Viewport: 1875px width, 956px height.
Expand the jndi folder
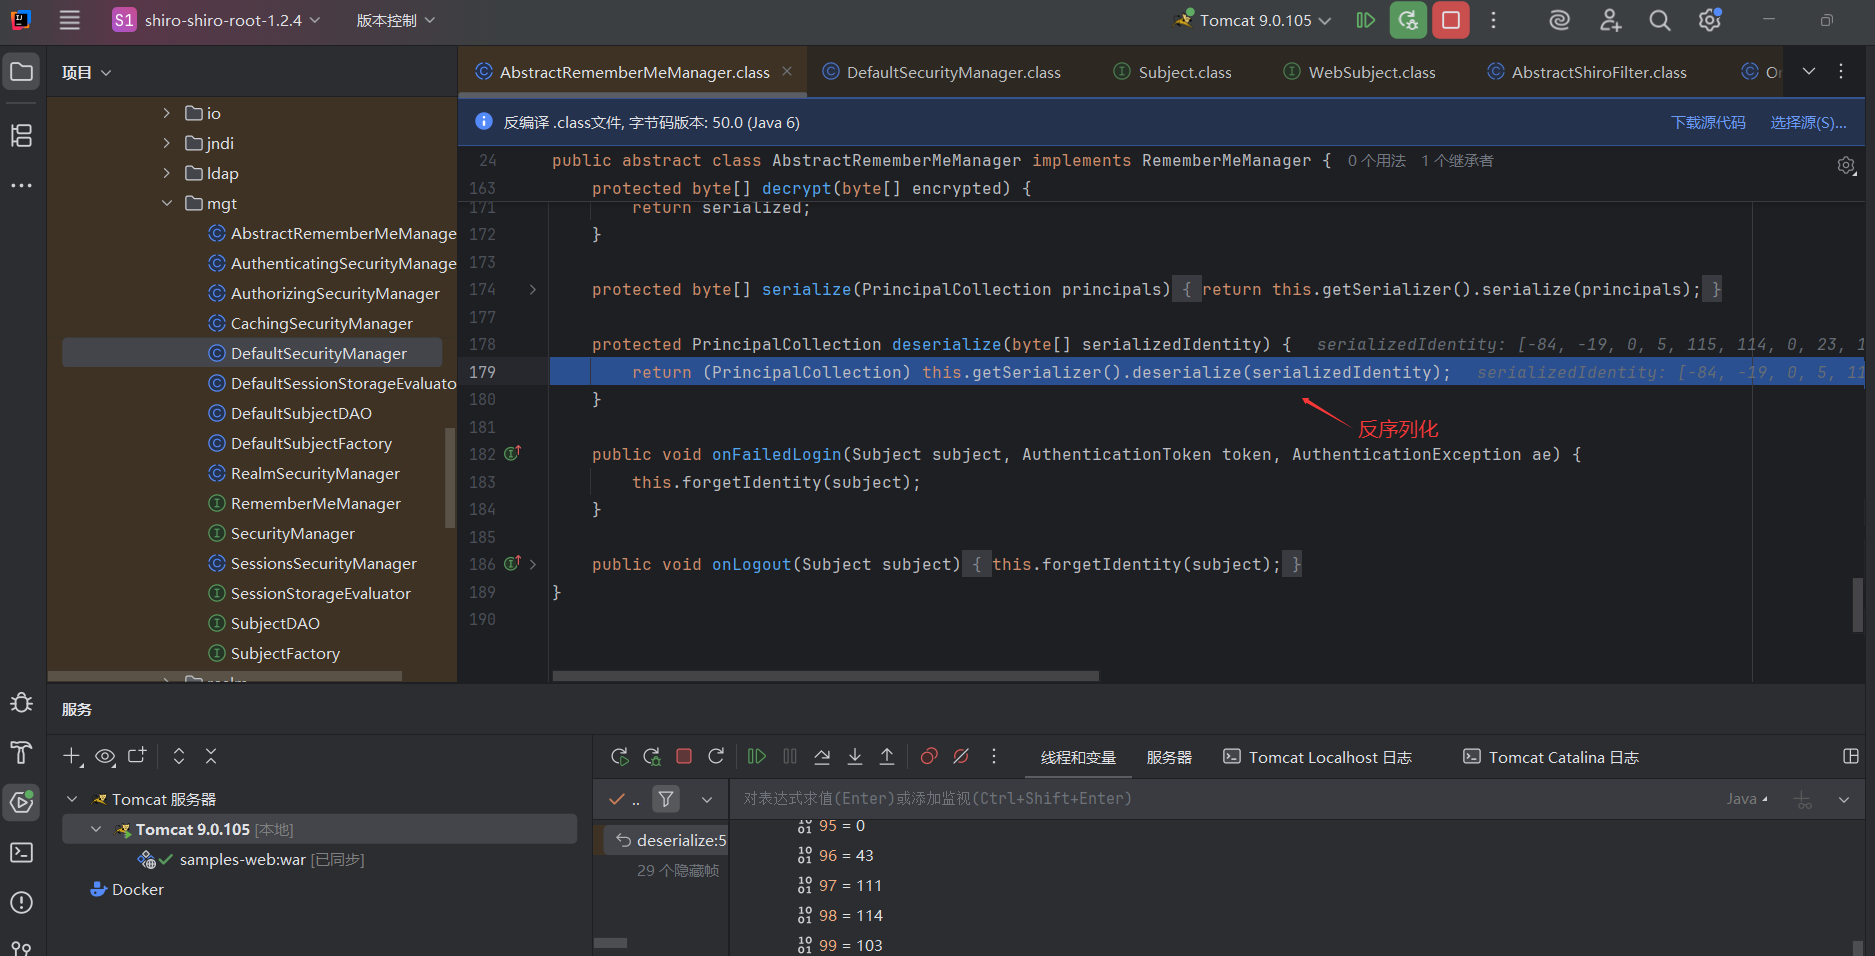[167, 144]
